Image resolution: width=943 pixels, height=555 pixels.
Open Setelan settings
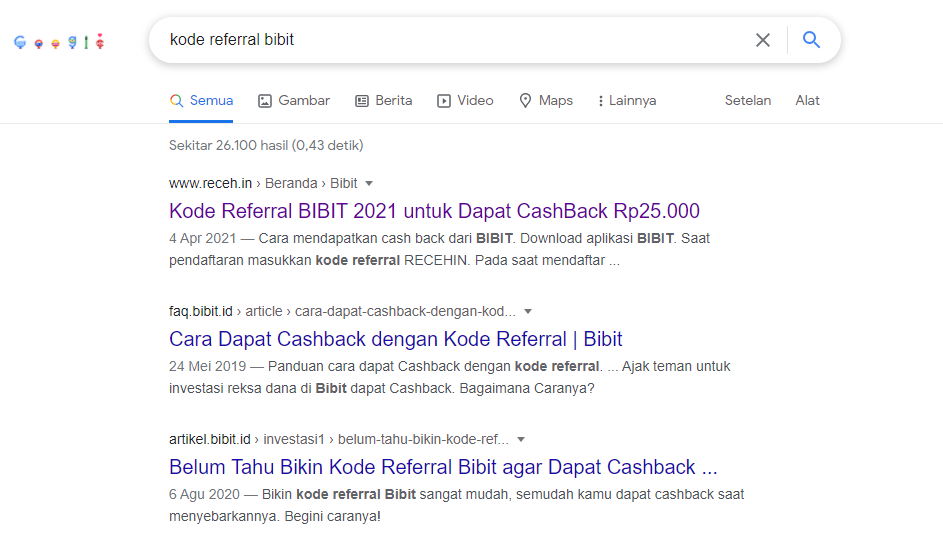[x=748, y=100]
